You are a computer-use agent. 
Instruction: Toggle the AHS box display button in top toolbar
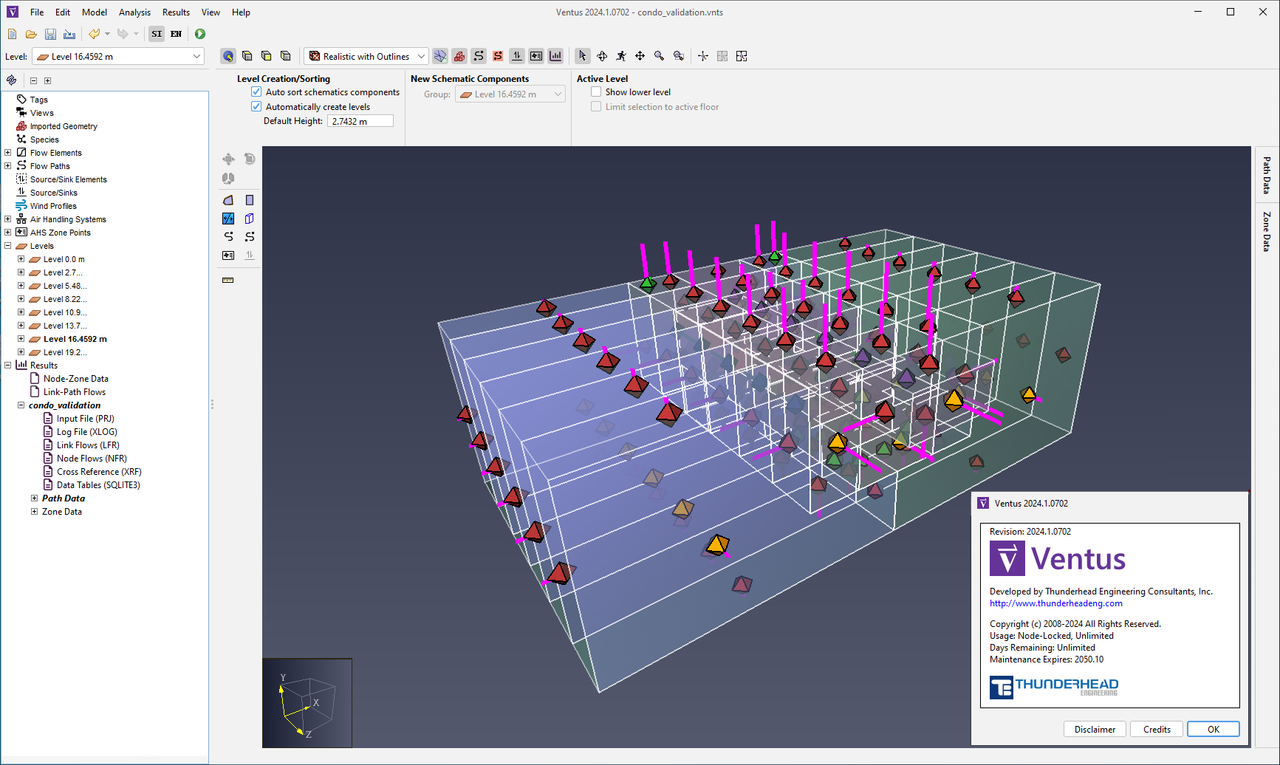(536, 56)
